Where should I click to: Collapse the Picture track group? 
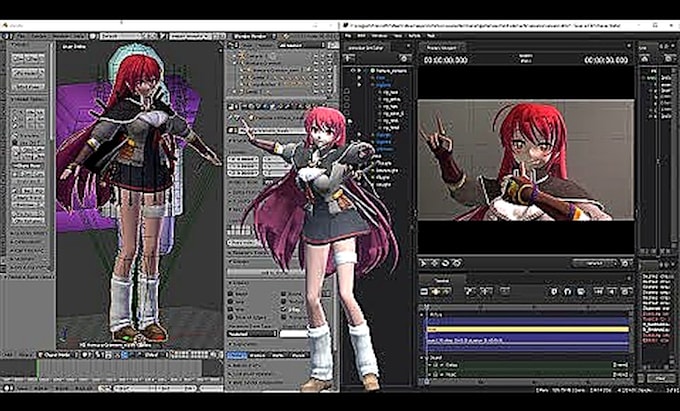pyautogui.click(x=422, y=315)
